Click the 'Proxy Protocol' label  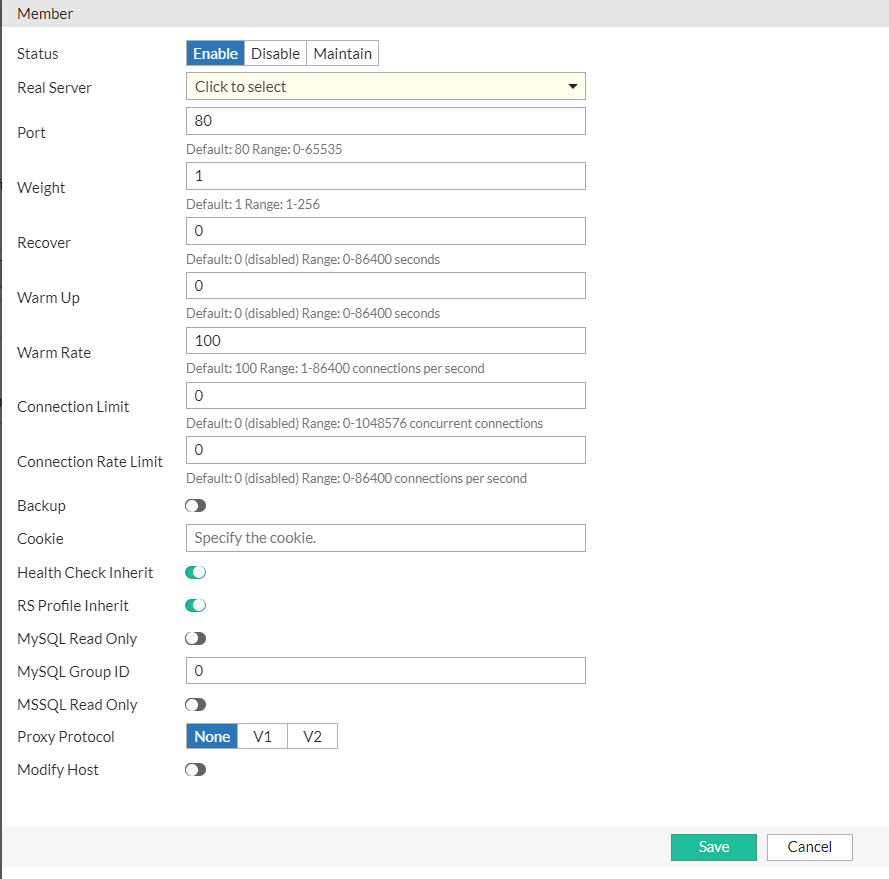(66, 737)
